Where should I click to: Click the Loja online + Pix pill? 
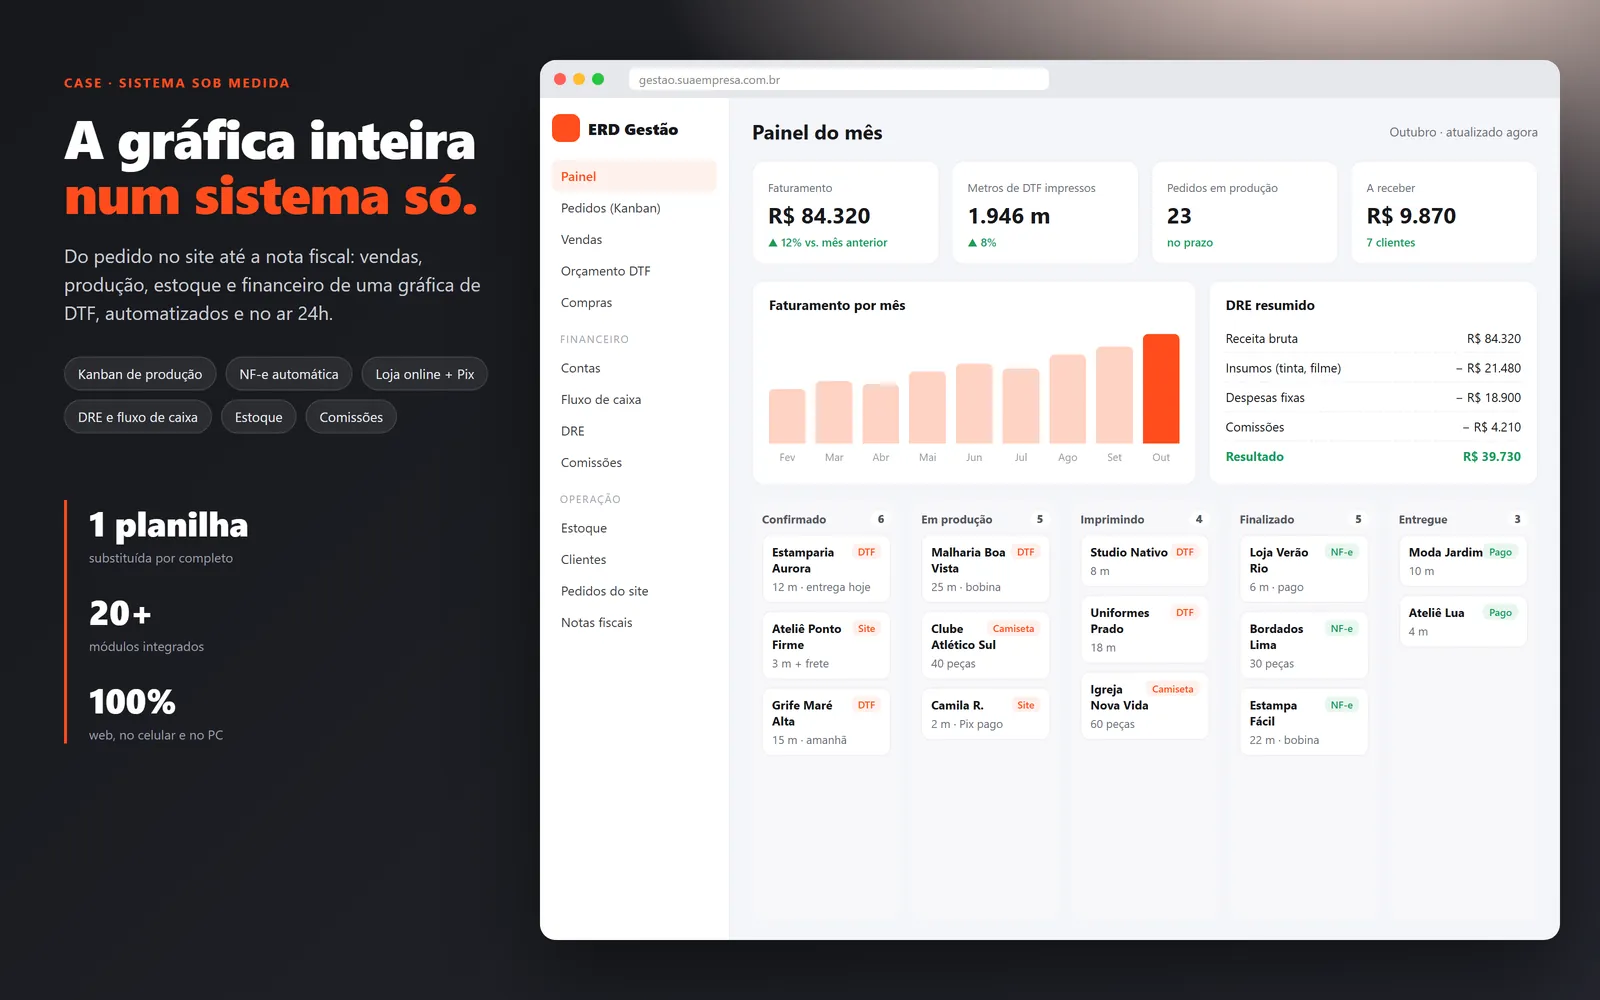point(425,374)
